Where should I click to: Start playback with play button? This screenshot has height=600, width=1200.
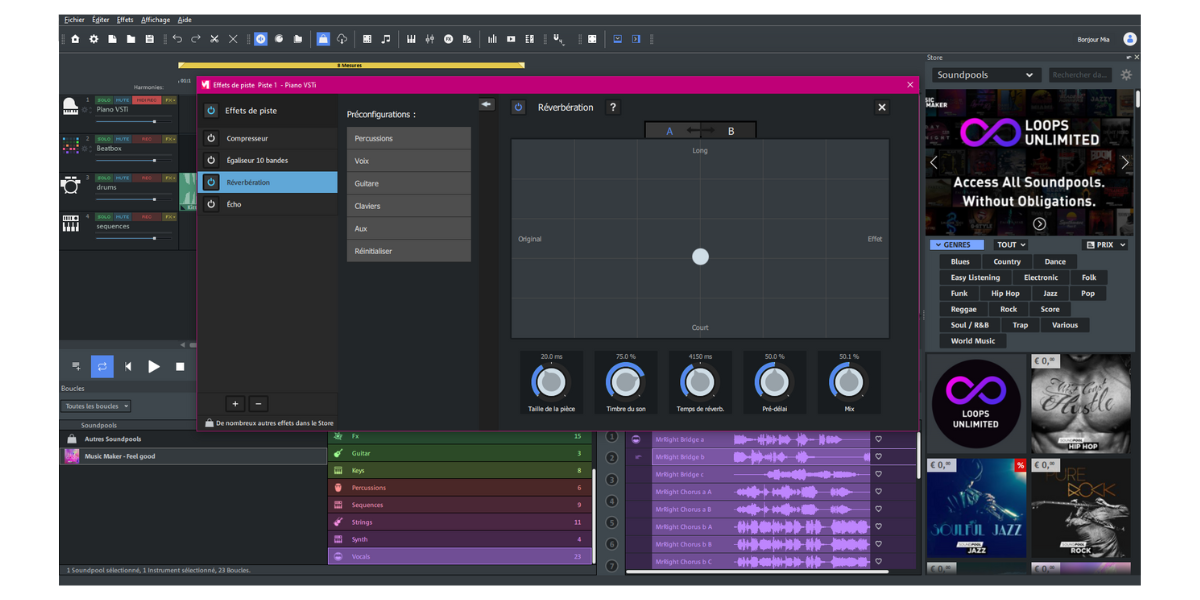tap(154, 366)
